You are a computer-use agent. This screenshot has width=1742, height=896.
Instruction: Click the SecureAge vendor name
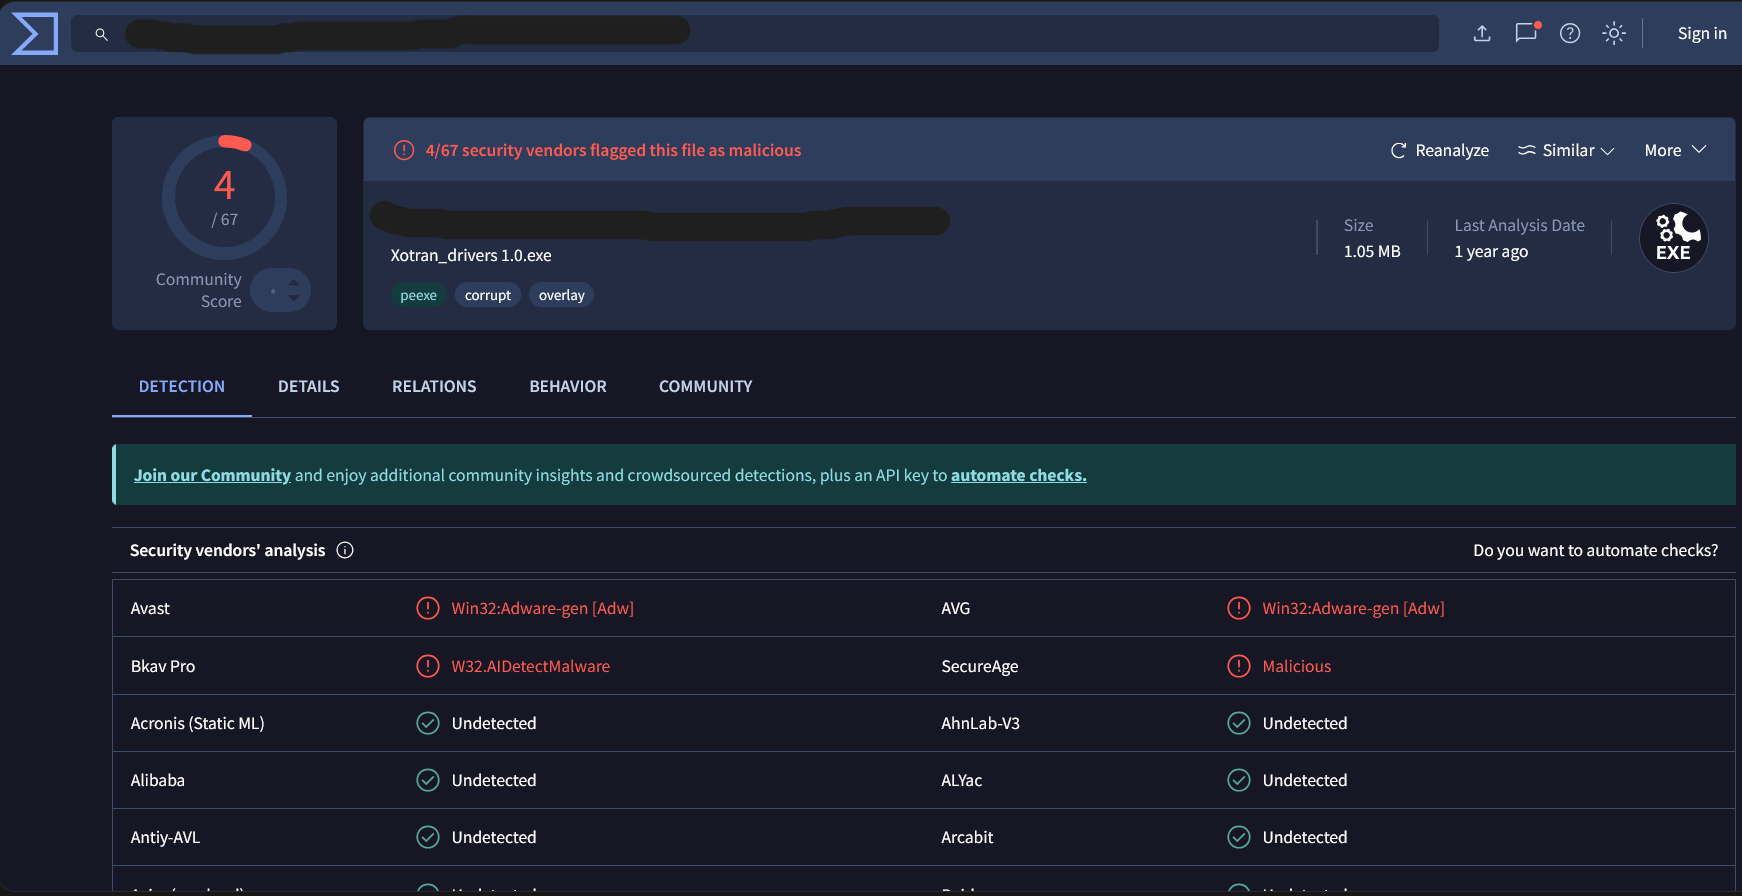pos(980,666)
